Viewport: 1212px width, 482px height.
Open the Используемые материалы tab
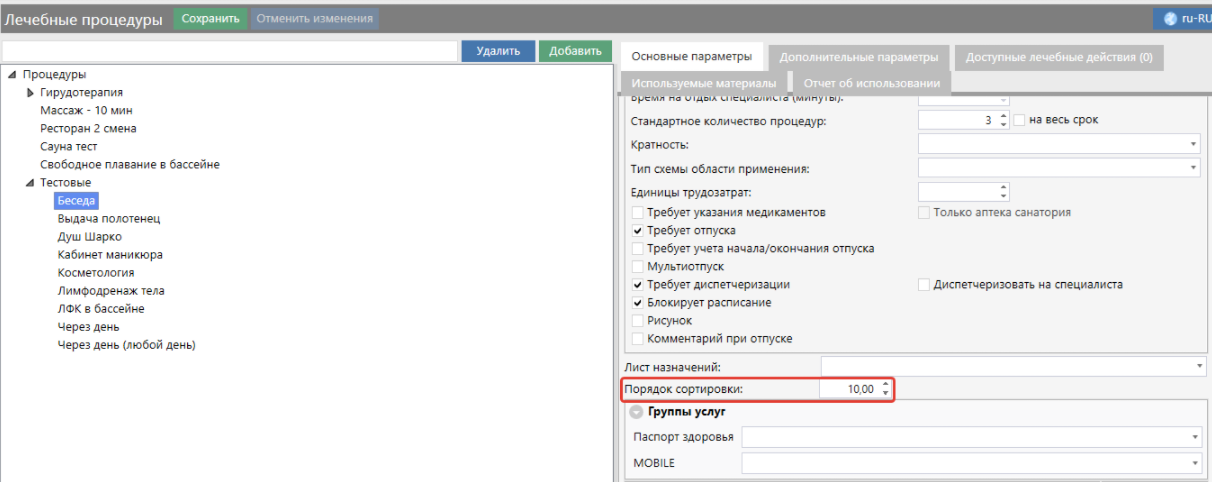pos(703,83)
